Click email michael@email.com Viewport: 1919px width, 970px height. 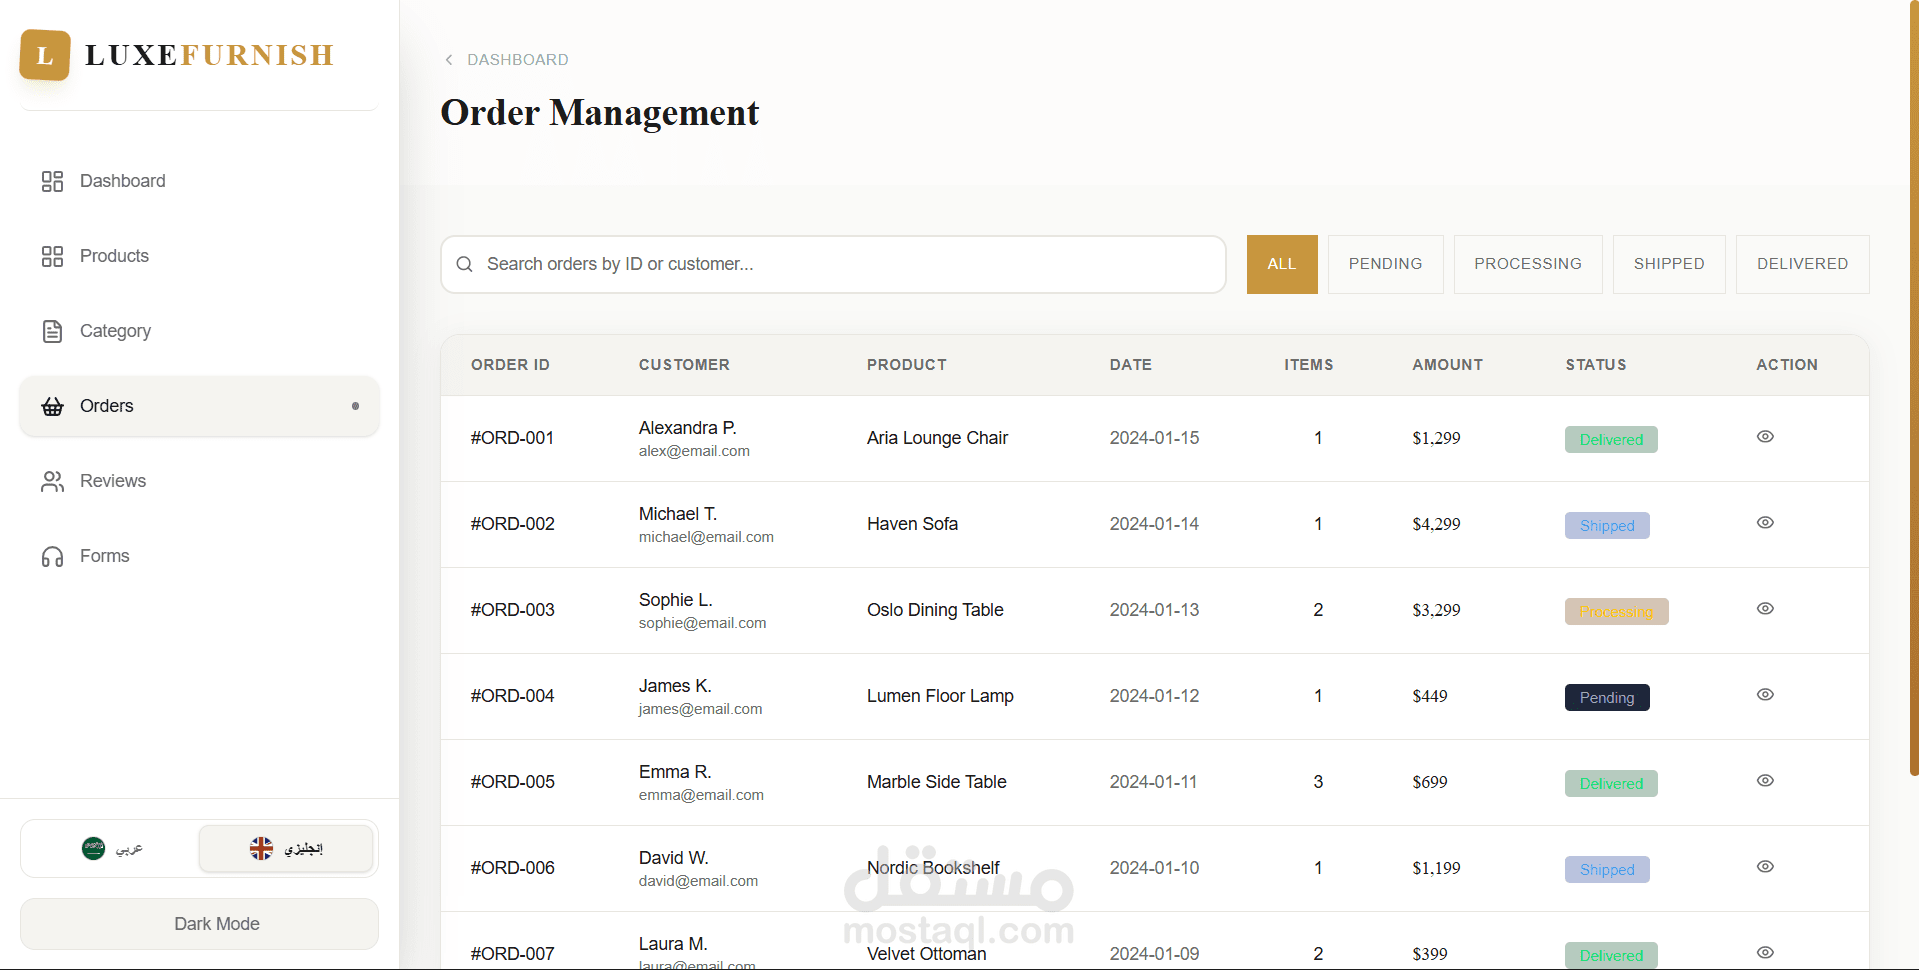pos(706,537)
